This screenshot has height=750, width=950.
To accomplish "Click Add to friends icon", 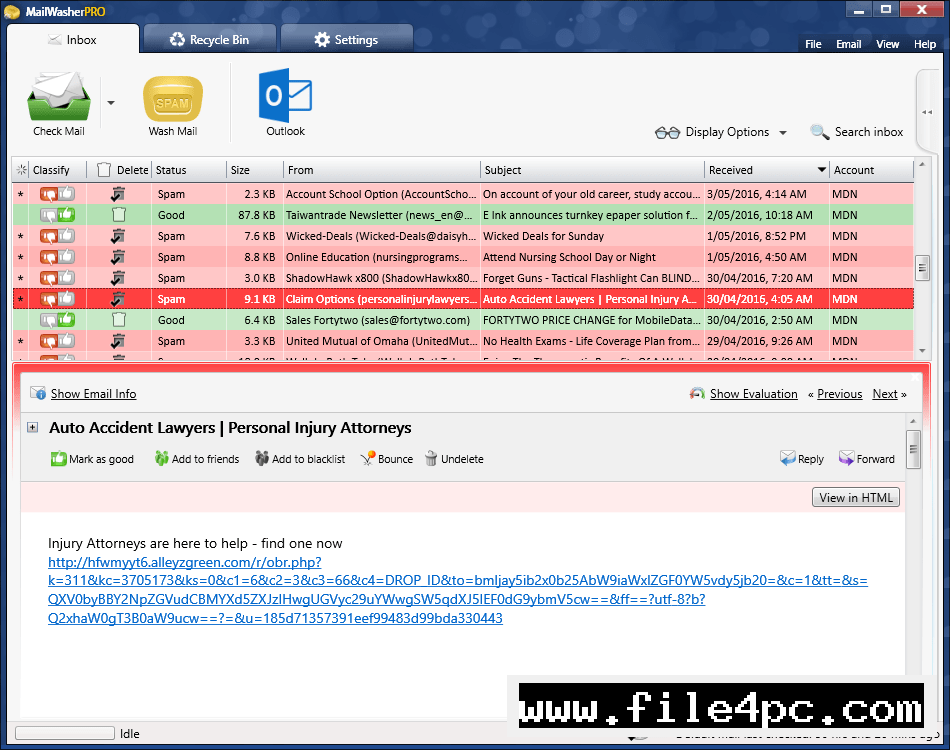I will pyautogui.click(x=162, y=459).
